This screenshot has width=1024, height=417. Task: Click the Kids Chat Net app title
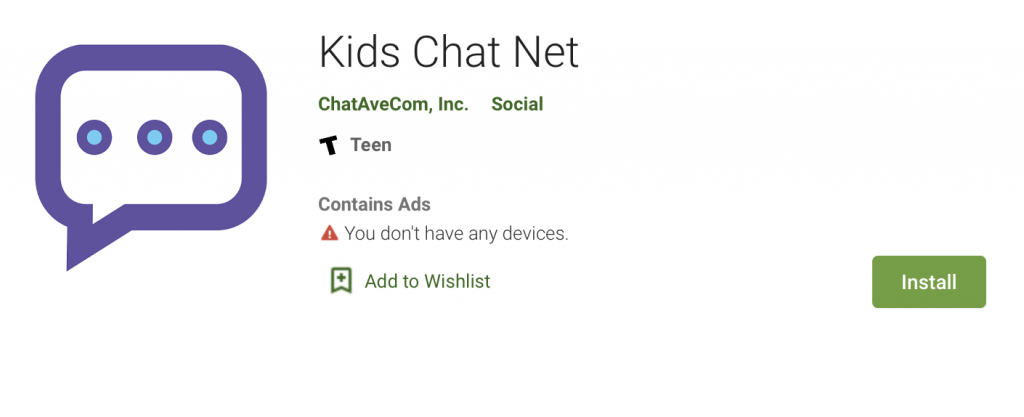[x=449, y=52]
